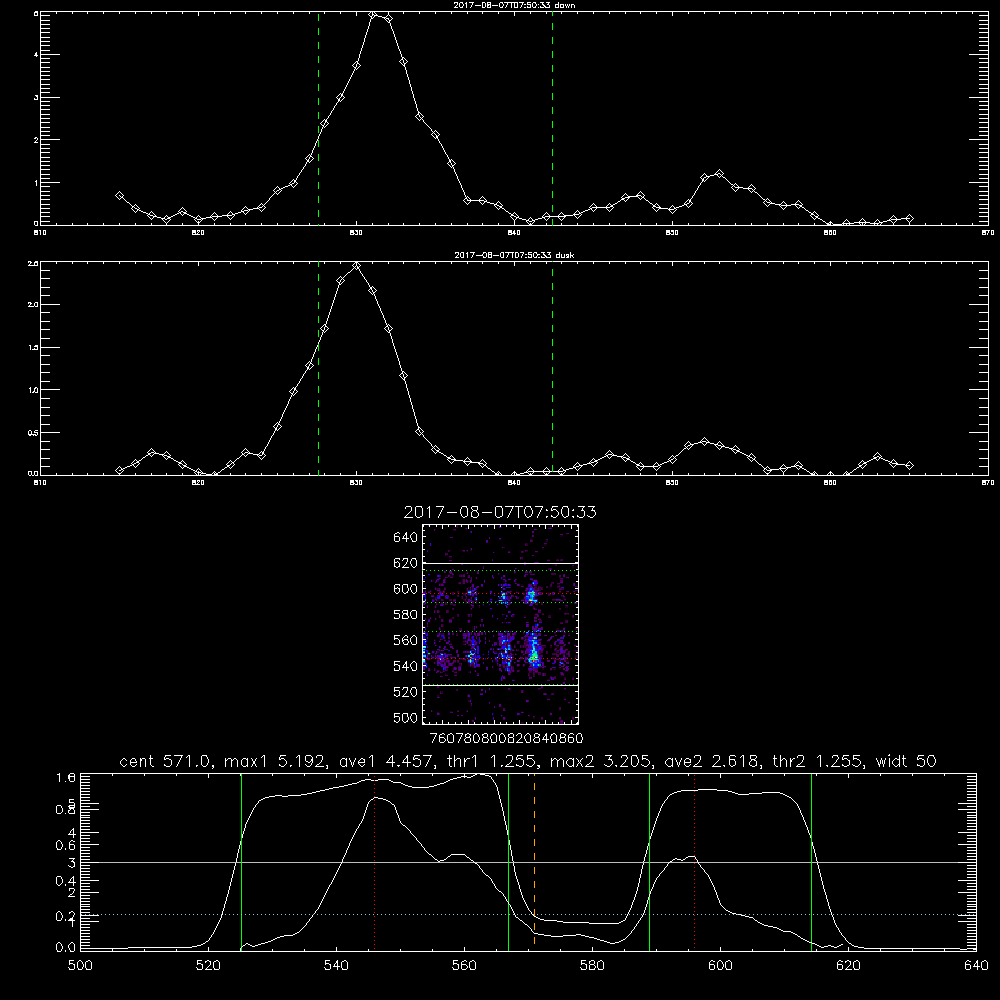
Task: Click the timestamp title above the heatmap
Action: point(500,513)
